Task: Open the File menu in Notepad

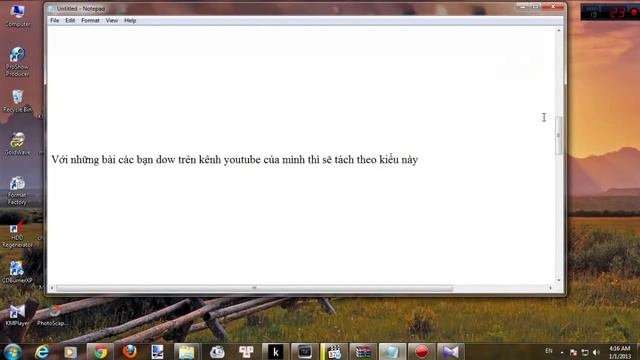Action: click(54, 20)
